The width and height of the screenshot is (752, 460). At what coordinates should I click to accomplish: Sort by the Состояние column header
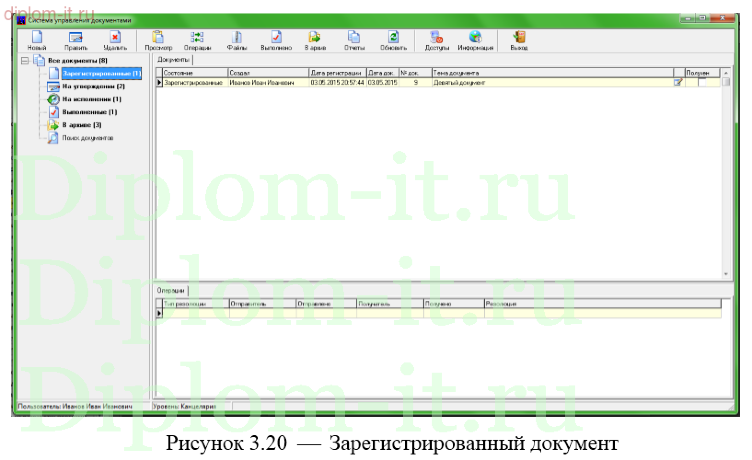[195, 73]
